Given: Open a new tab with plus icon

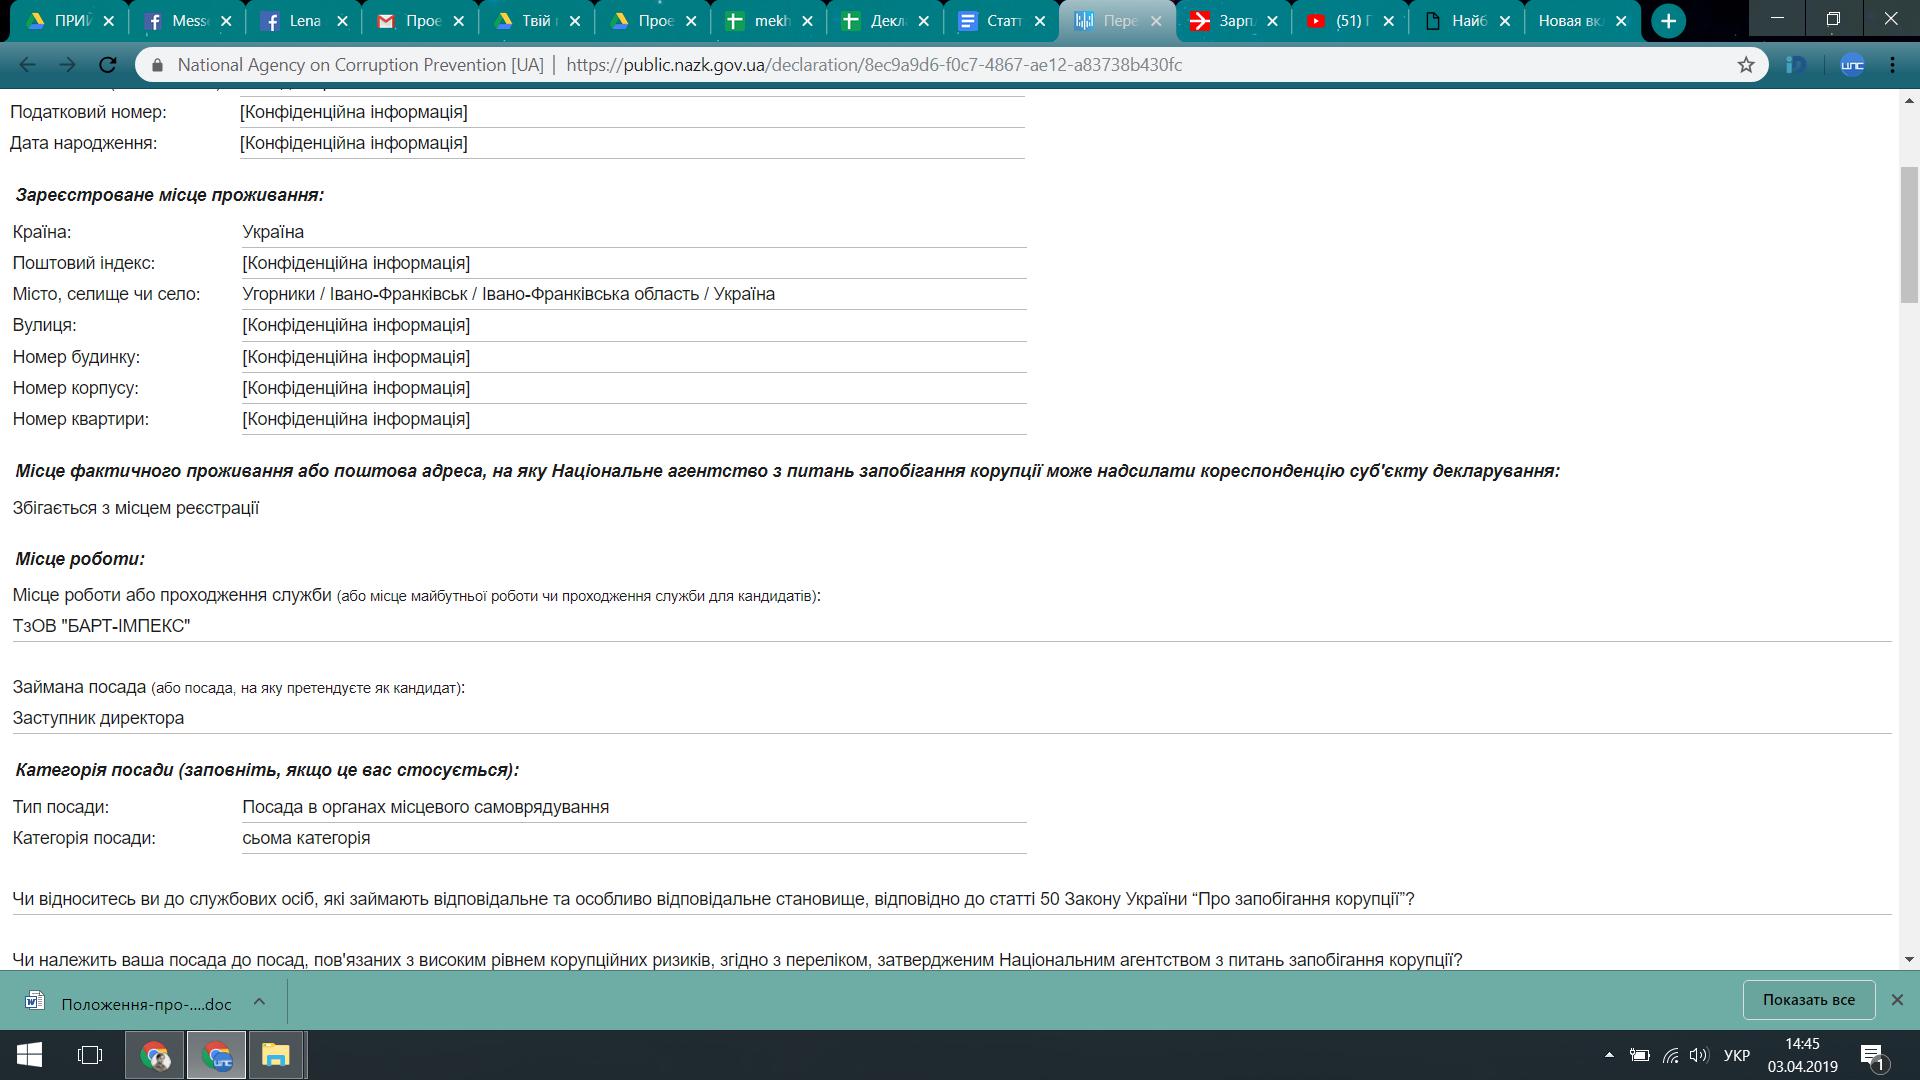Looking at the screenshot, I should point(1668,21).
